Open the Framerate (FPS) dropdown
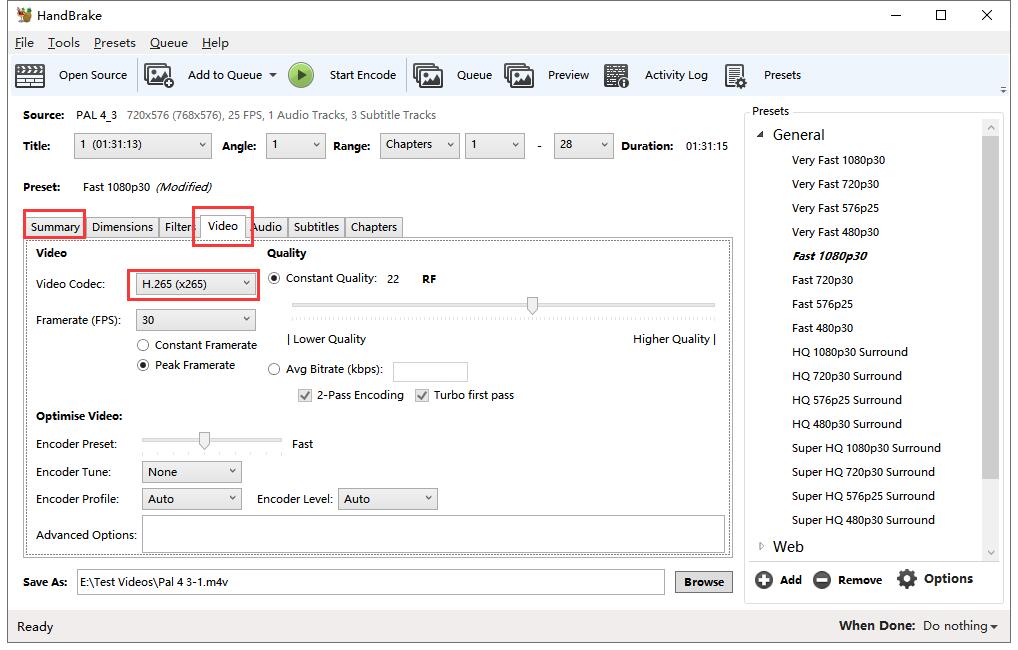The height and width of the screenshot is (650, 1018). pos(195,320)
